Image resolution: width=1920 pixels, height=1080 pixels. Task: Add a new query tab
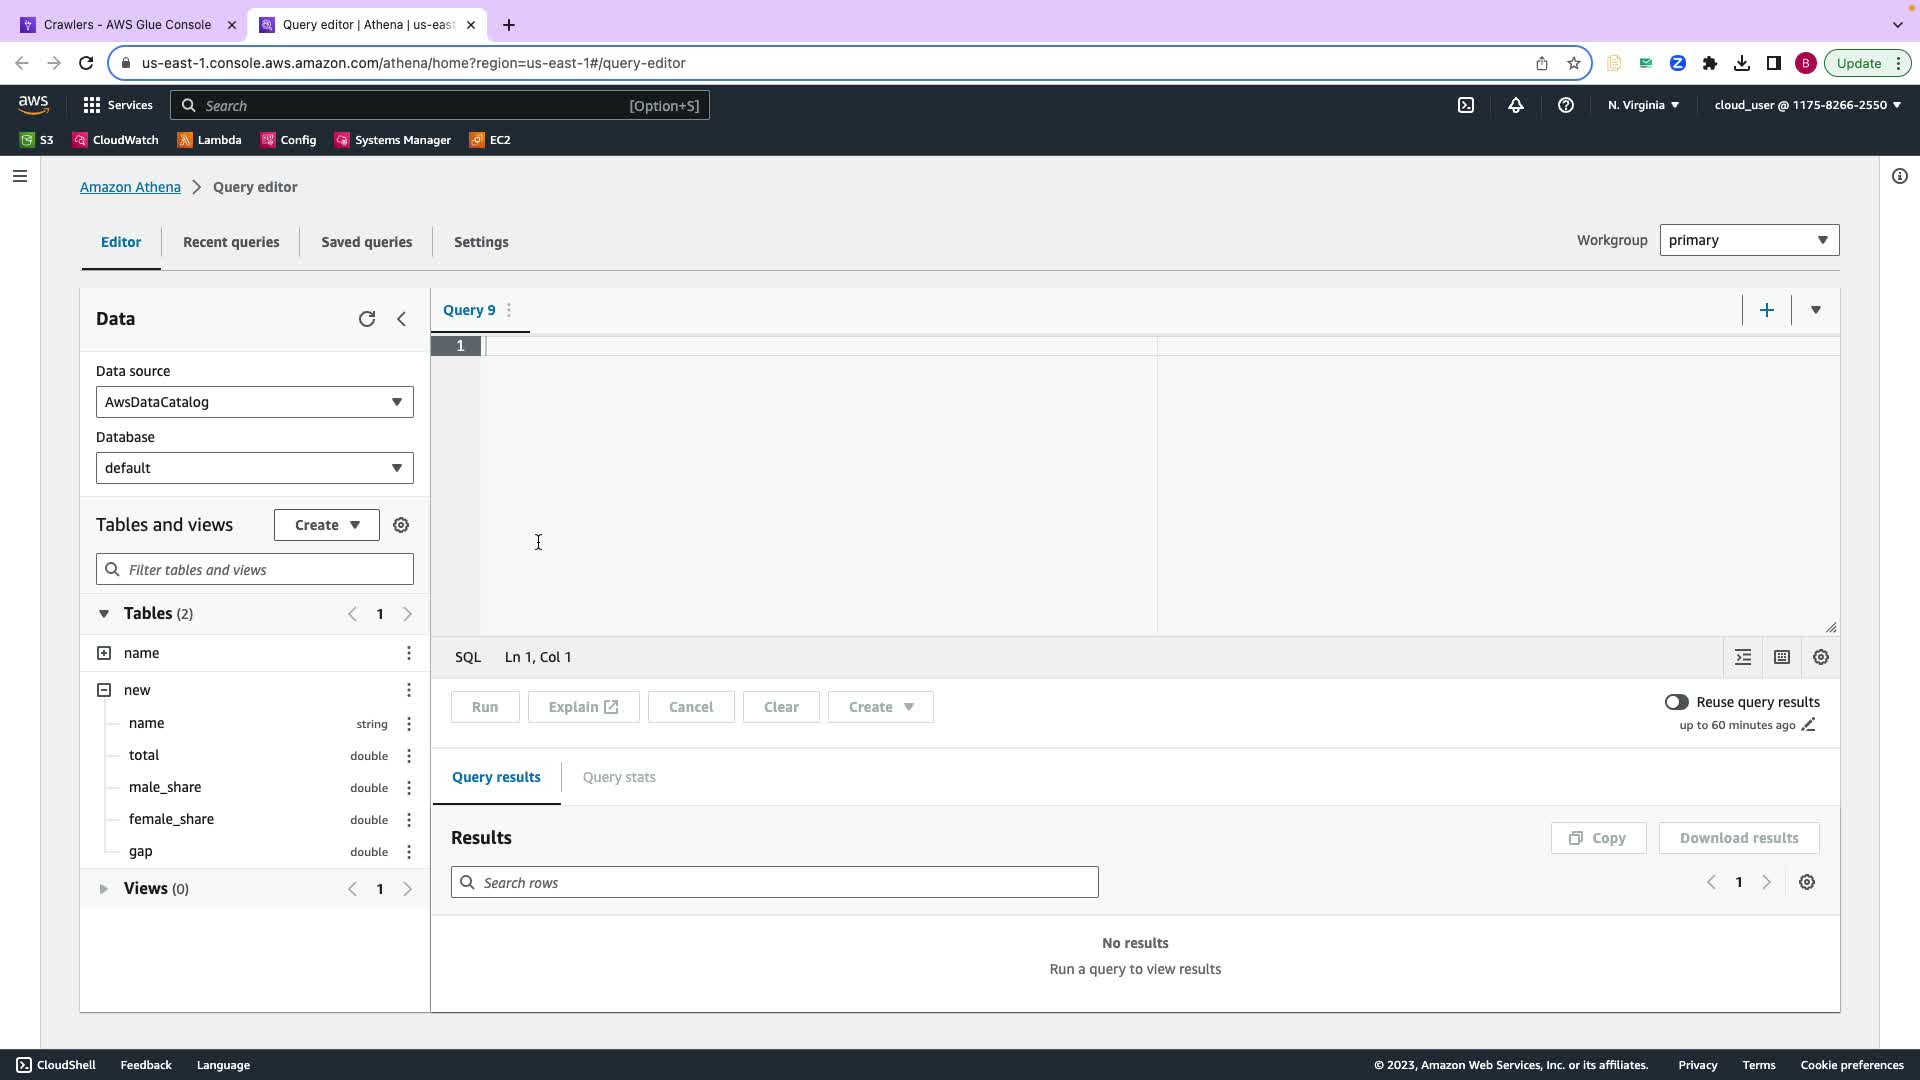pos(1766,310)
